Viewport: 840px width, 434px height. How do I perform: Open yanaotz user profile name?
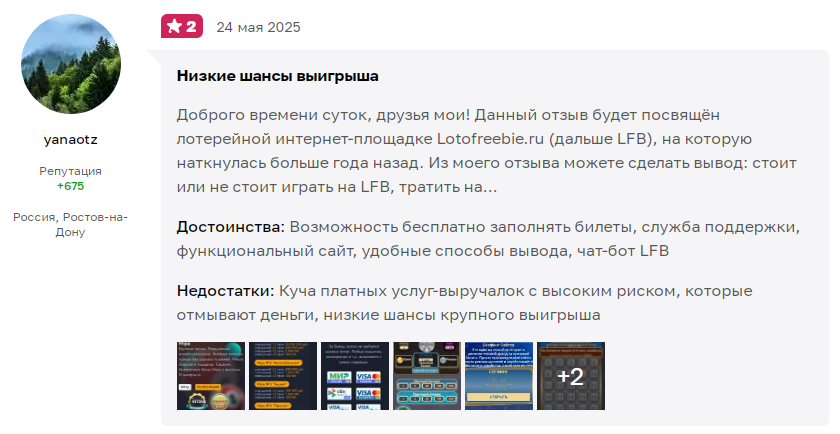click(71, 140)
